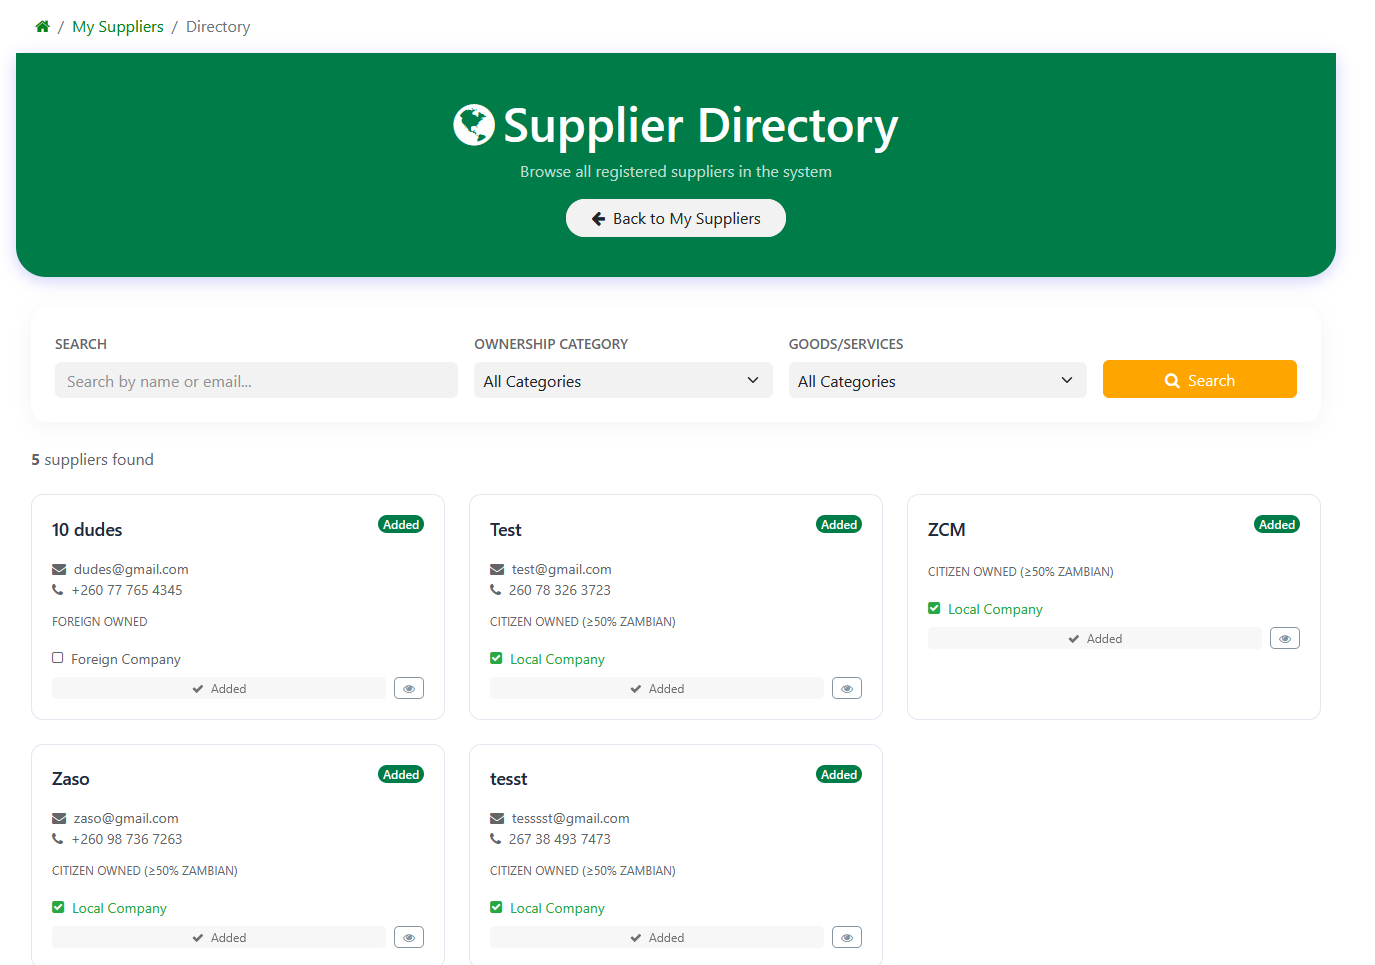Toggle the Local Company checkbox on the Test card

[x=495, y=658]
